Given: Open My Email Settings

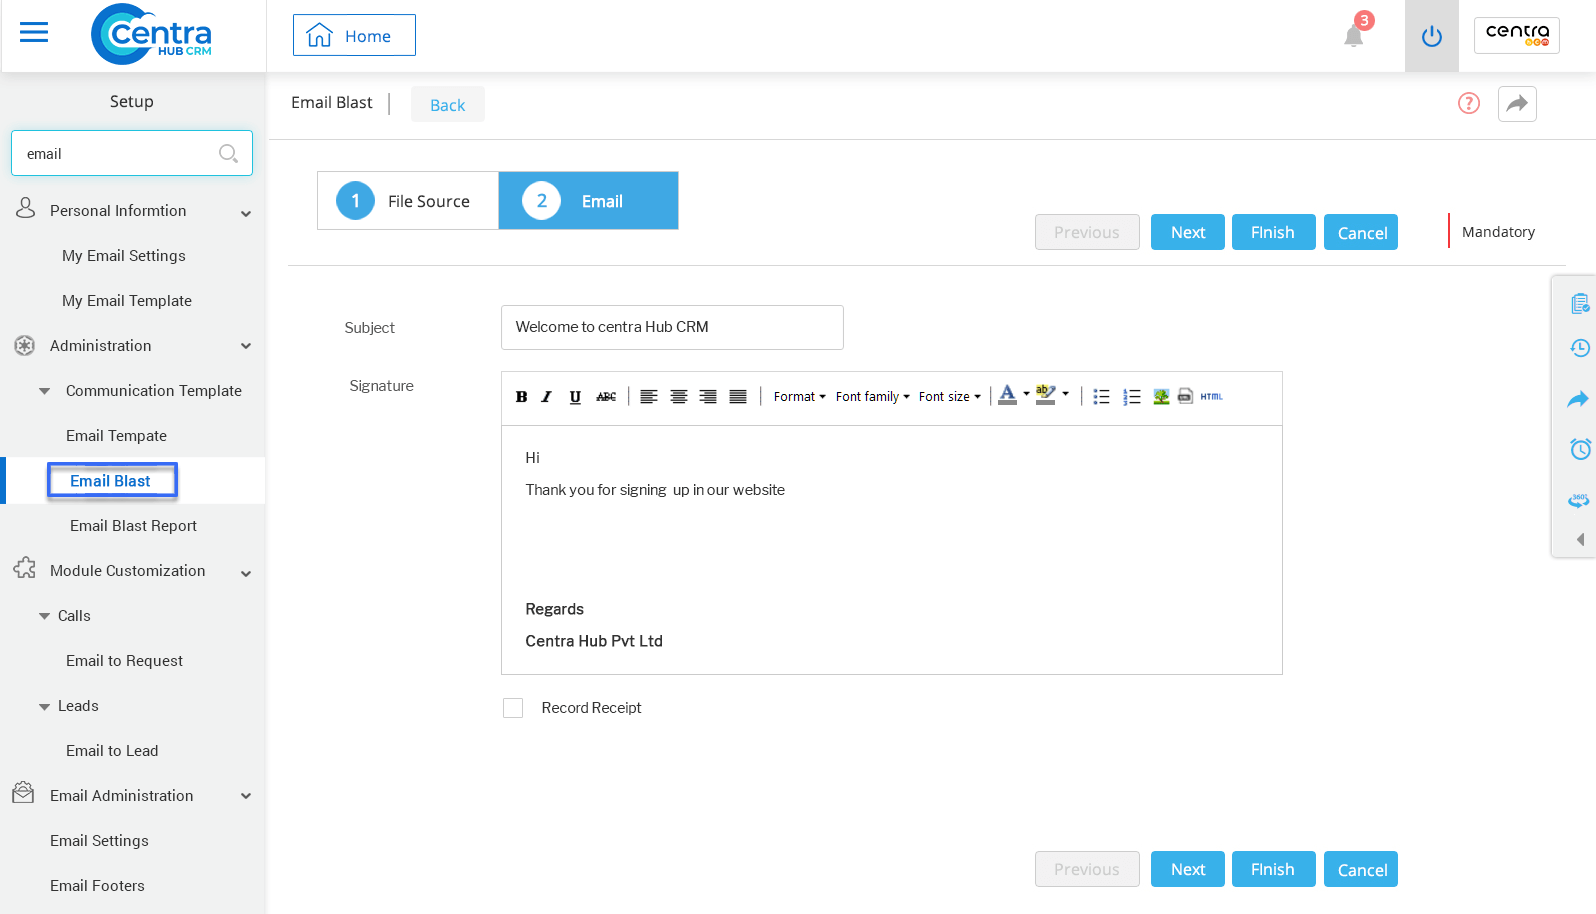Looking at the screenshot, I should 124,256.
